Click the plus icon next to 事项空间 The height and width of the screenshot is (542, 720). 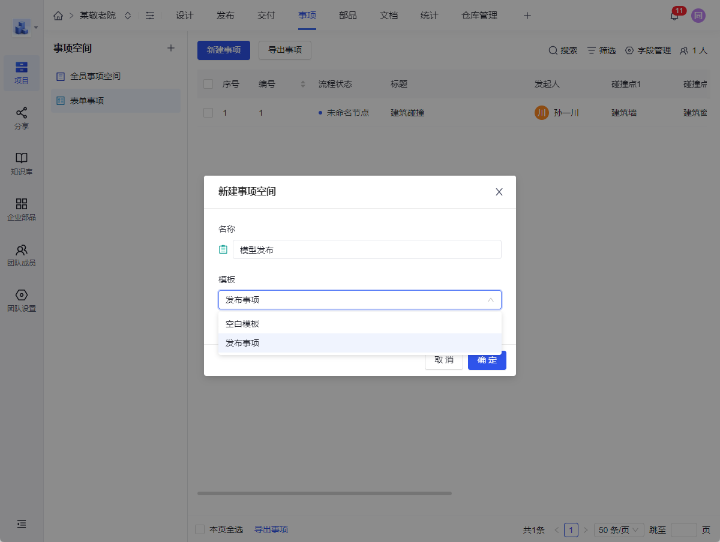[x=170, y=48]
